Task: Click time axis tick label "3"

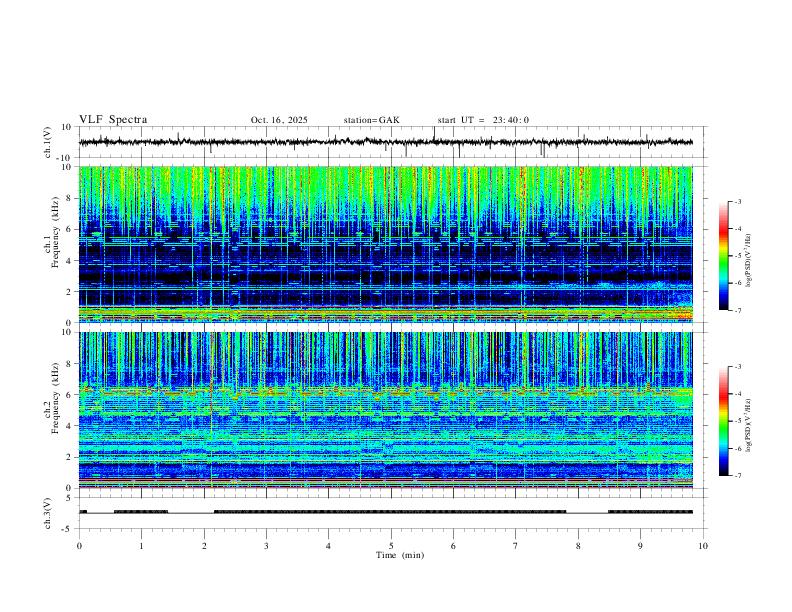Action: pyautogui.click(x=266, y=546)
